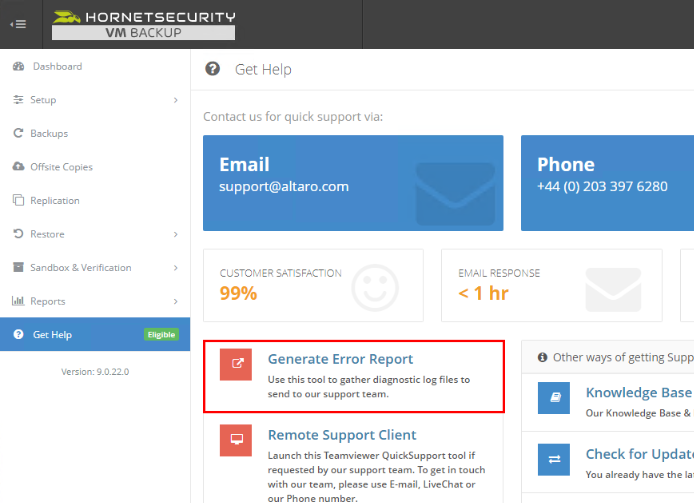Click the red Generate Error Report icon
Viewport: 694px width, 503px height.
click(x=236, y=364)
